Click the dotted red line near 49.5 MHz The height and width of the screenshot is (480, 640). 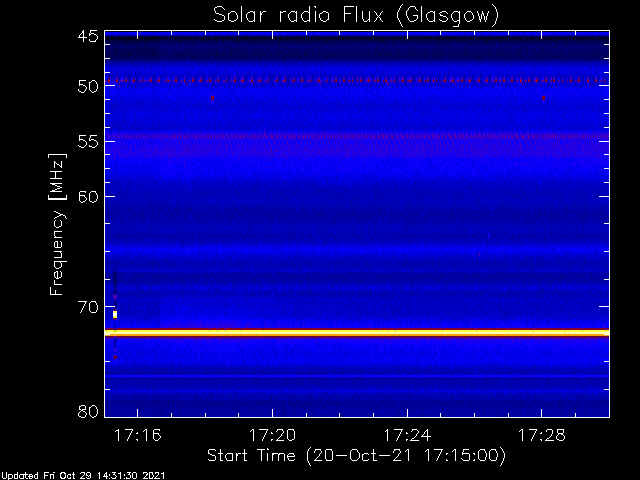click(357, 80)
